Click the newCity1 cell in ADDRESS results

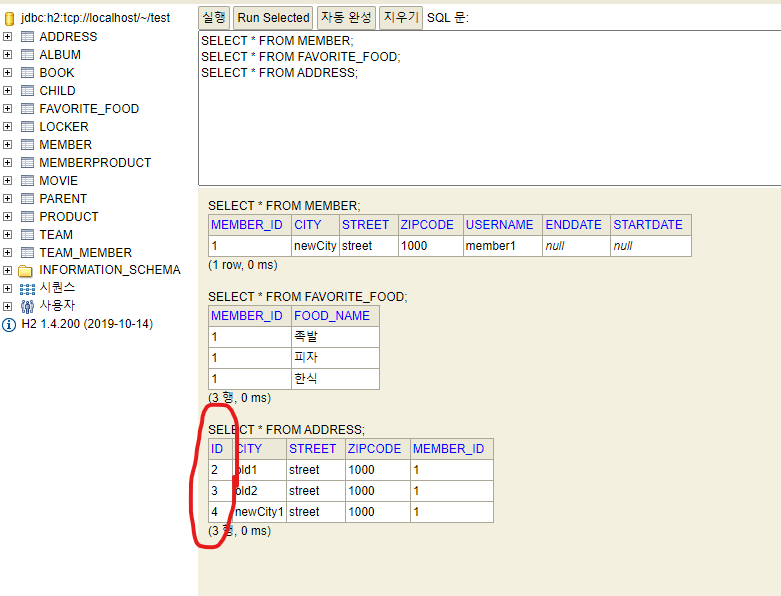click(260, 512)
